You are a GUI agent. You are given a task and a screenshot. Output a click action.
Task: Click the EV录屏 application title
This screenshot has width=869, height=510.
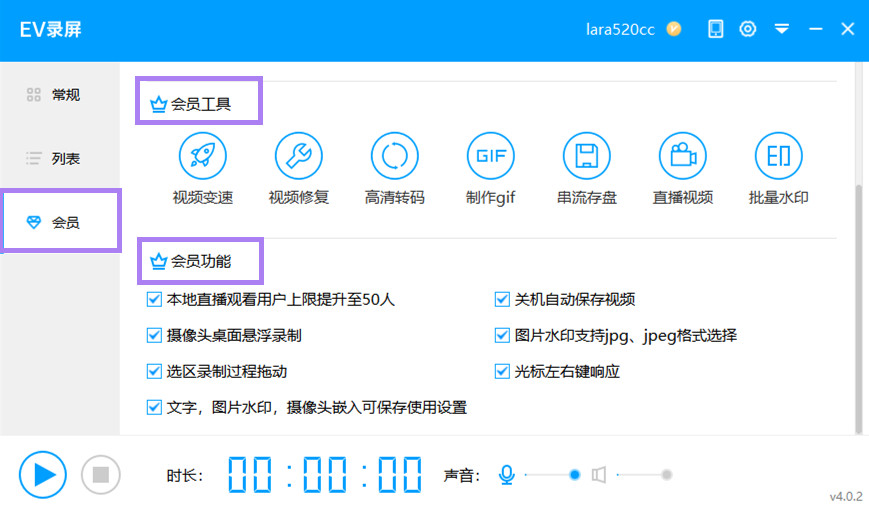(50, 29)
